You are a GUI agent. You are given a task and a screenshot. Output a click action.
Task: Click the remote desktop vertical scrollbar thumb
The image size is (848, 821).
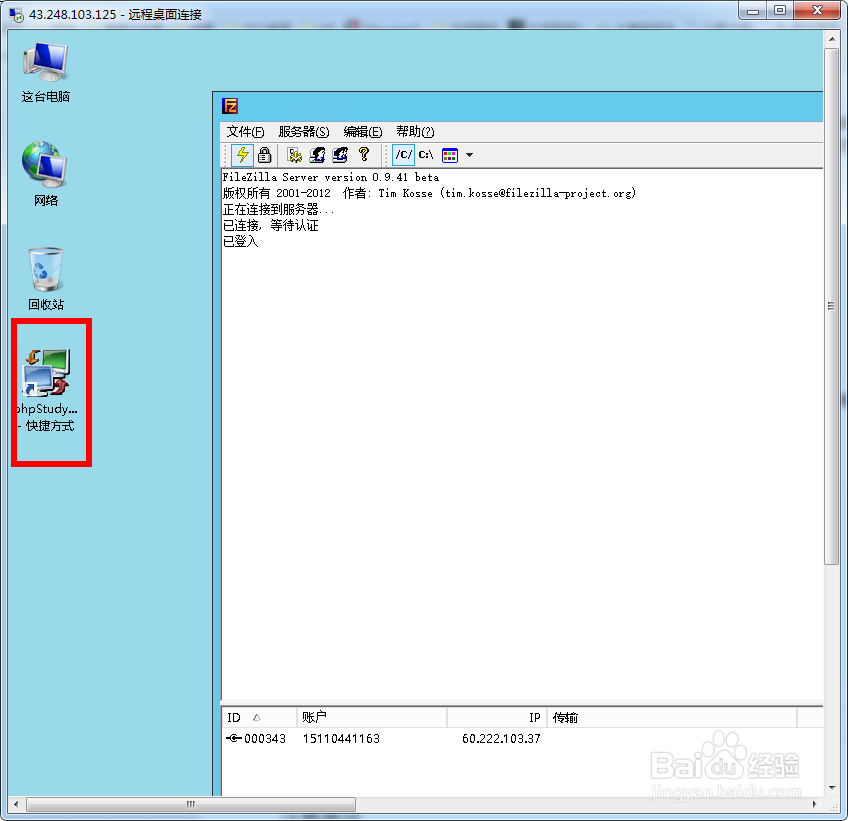(831, 306)
